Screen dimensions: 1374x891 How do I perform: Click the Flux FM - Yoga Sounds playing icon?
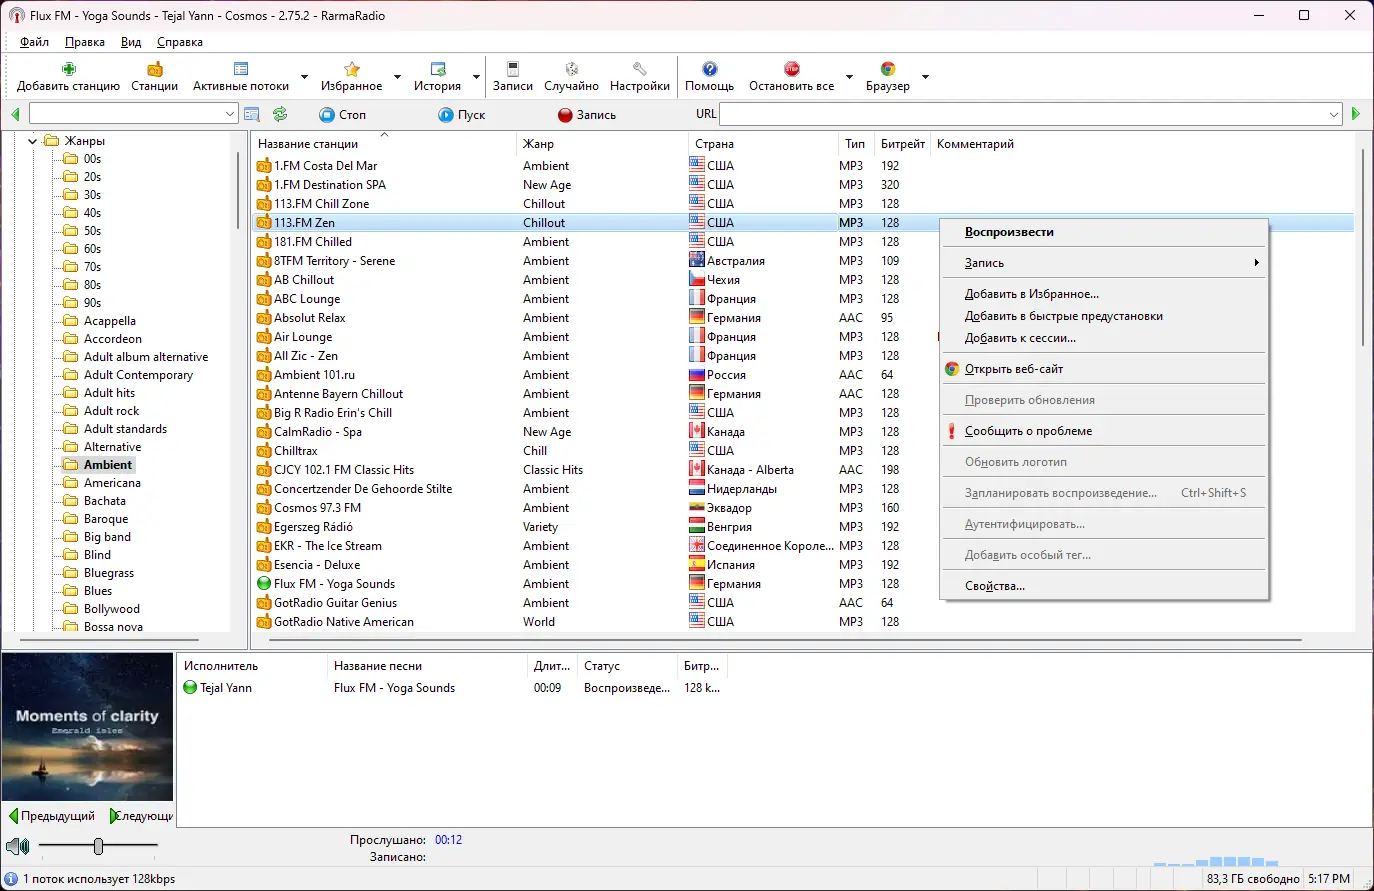[264, 584]
